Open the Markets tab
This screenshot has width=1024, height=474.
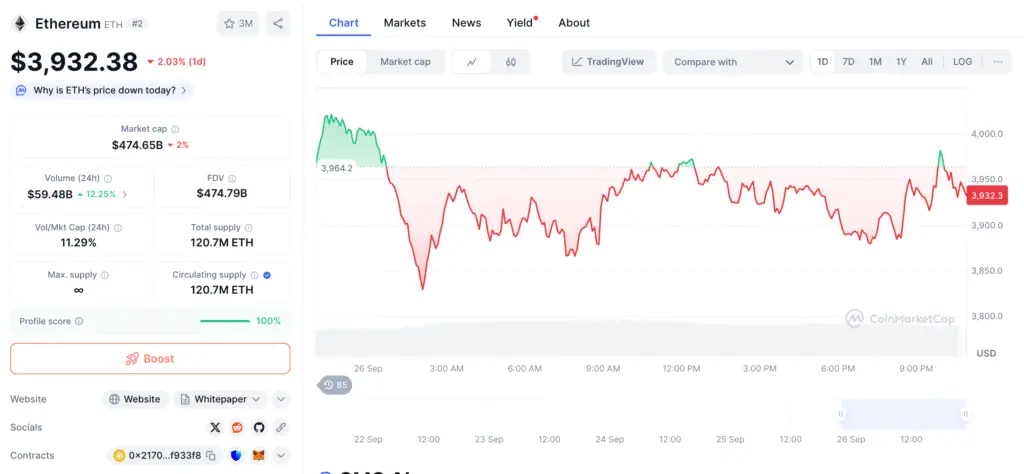405,23
